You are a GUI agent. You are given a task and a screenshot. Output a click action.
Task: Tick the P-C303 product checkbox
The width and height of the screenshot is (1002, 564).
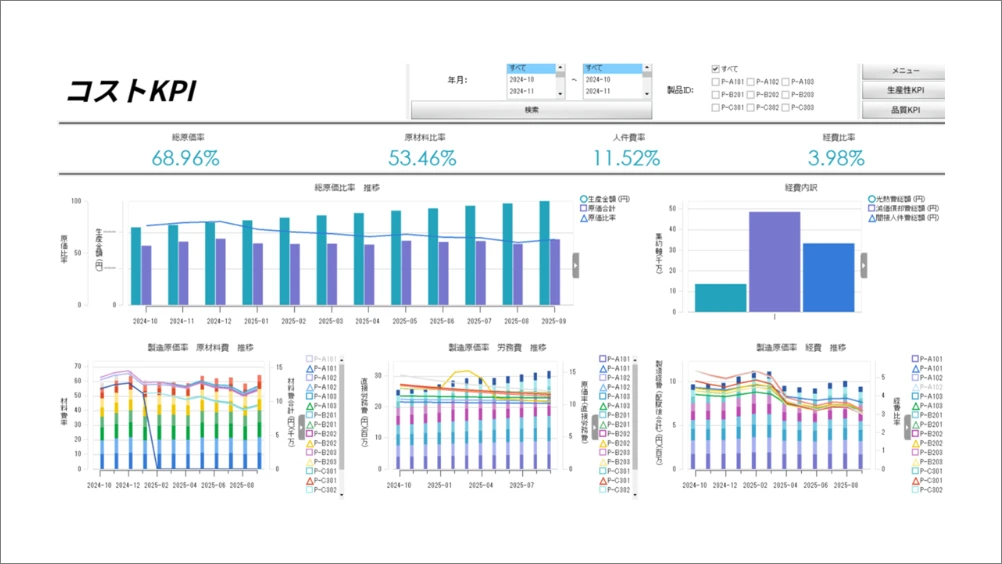coord(787,108)
